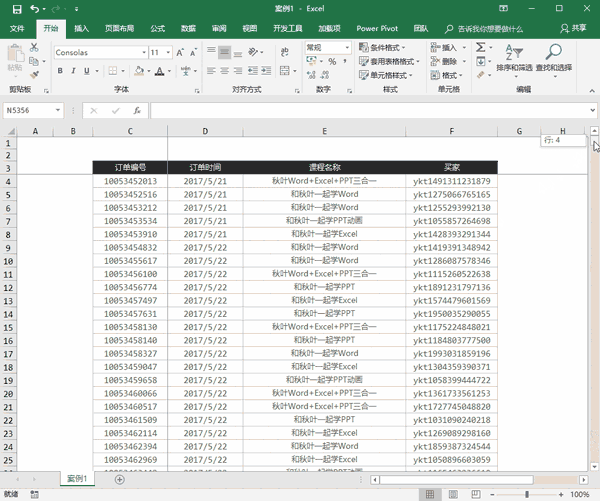Open number format 常规 dropdown
600x501 pixels.
click(x=347, y=47)
